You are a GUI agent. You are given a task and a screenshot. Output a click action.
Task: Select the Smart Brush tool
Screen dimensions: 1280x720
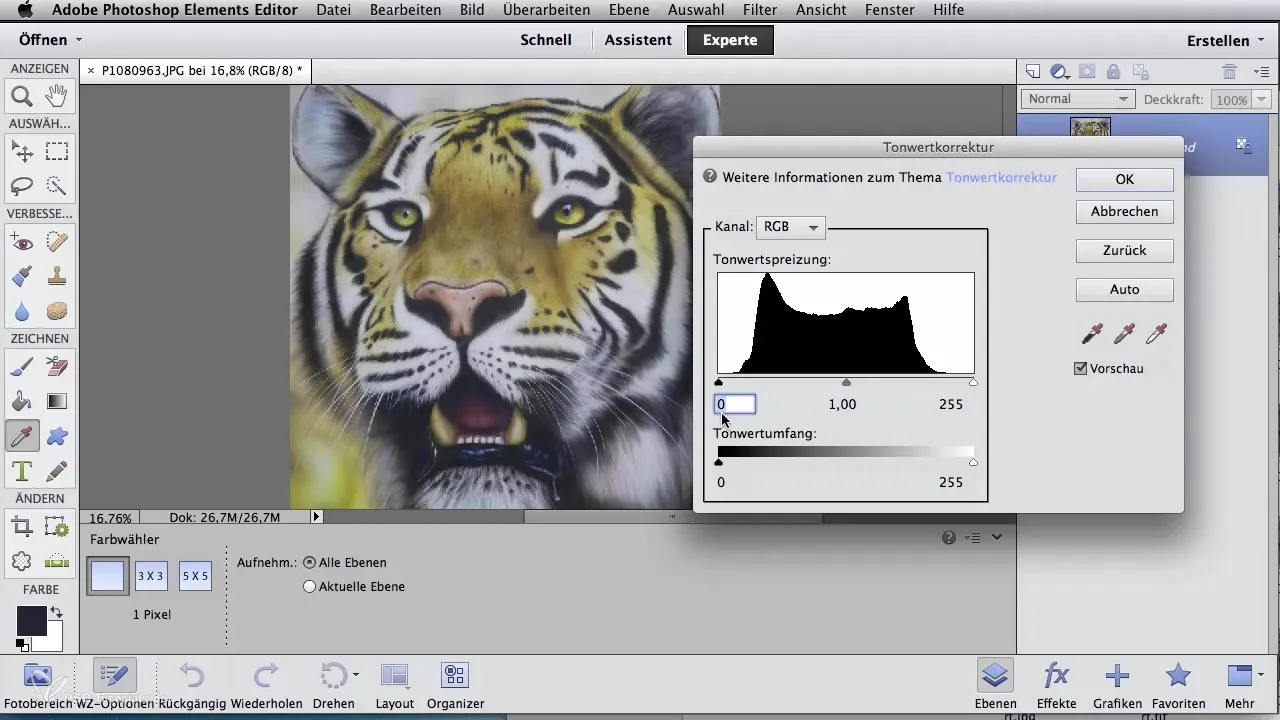click(21, 276)
